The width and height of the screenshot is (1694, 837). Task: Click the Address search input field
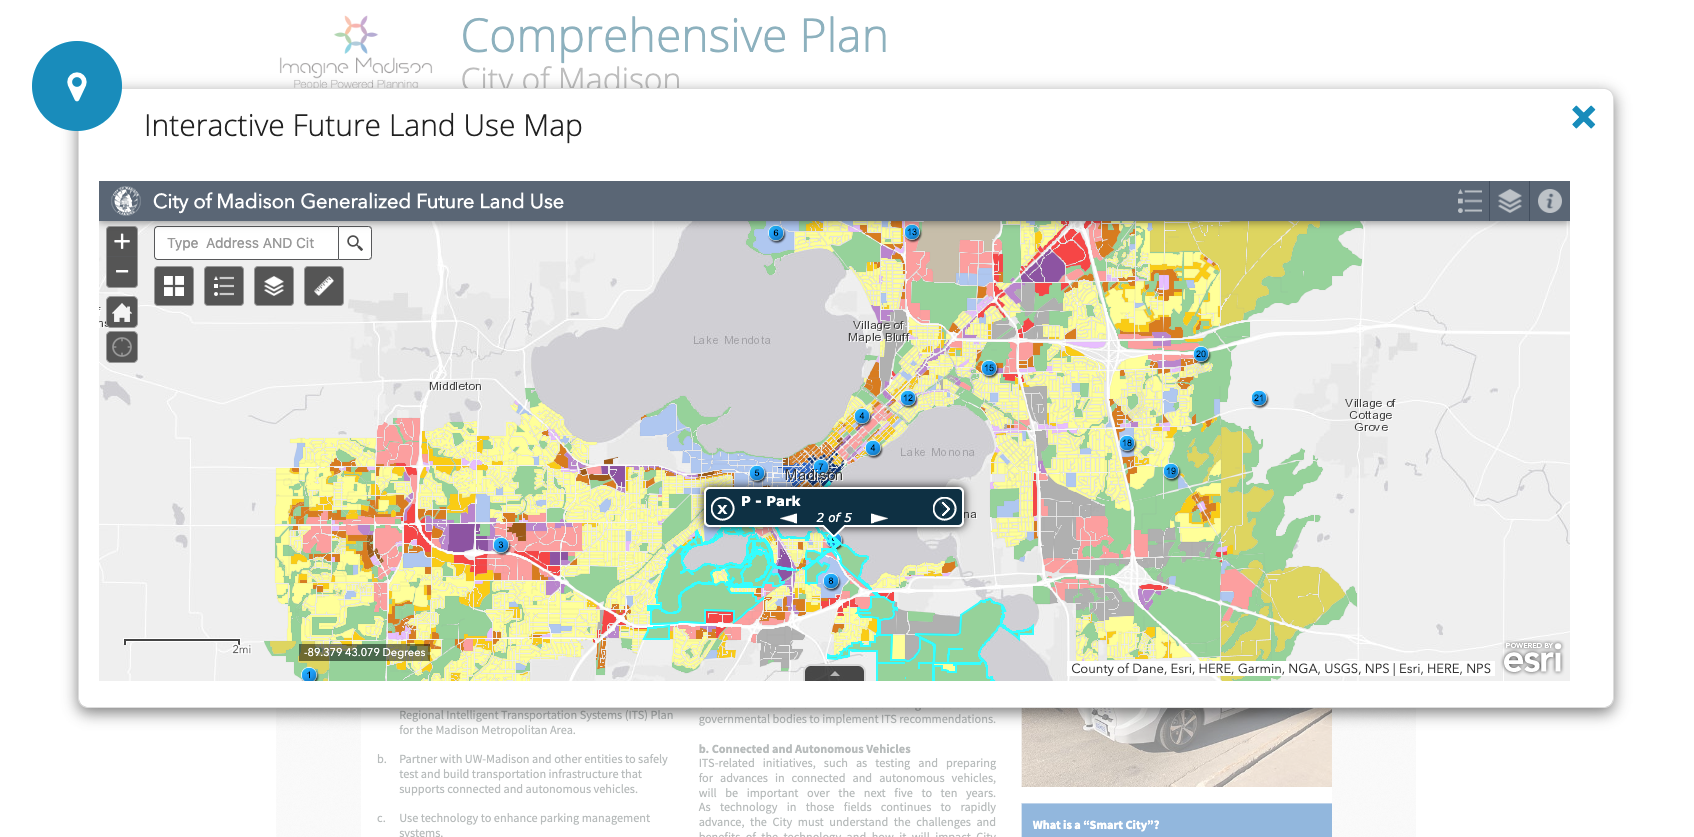click(246, 243)
